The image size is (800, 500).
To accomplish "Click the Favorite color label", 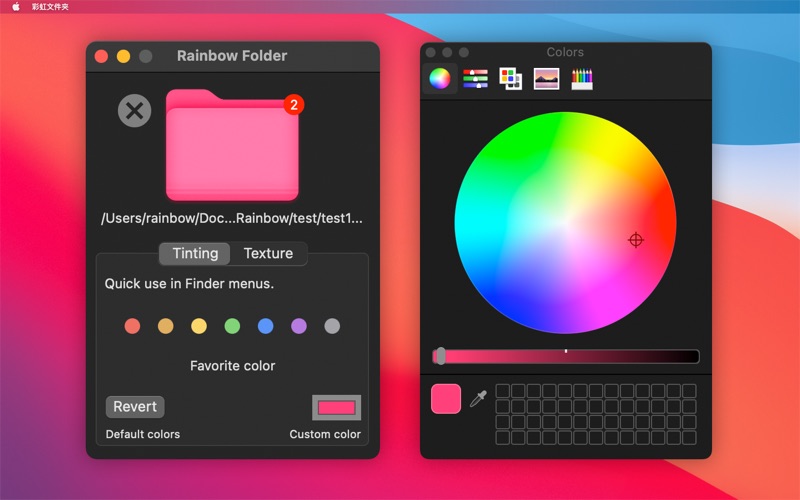I will point(233,366).
